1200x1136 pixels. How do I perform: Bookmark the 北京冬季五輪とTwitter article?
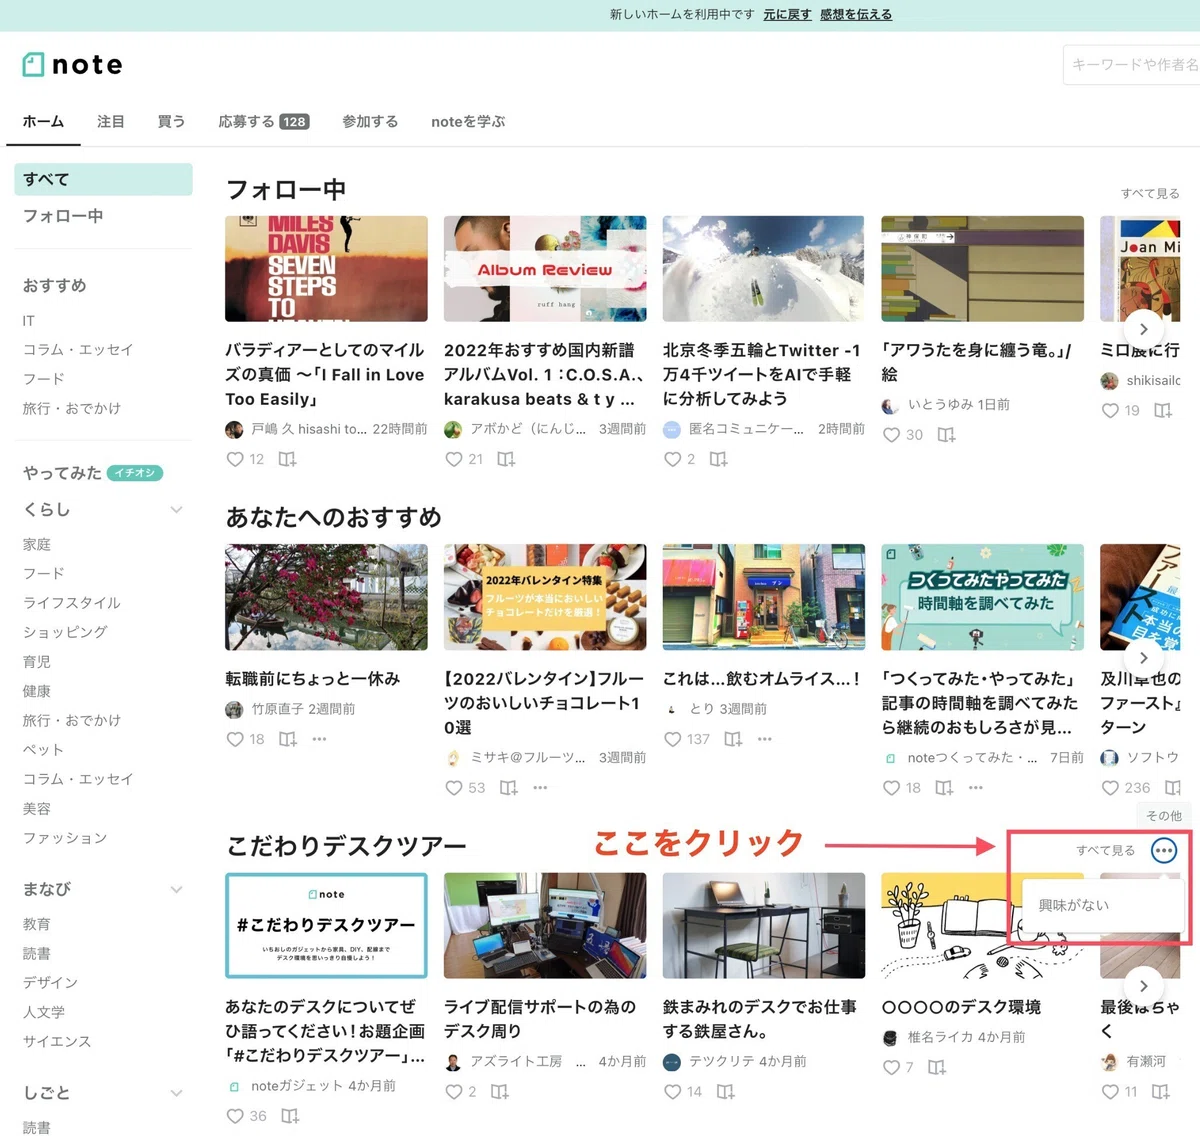tap(718, 459)
